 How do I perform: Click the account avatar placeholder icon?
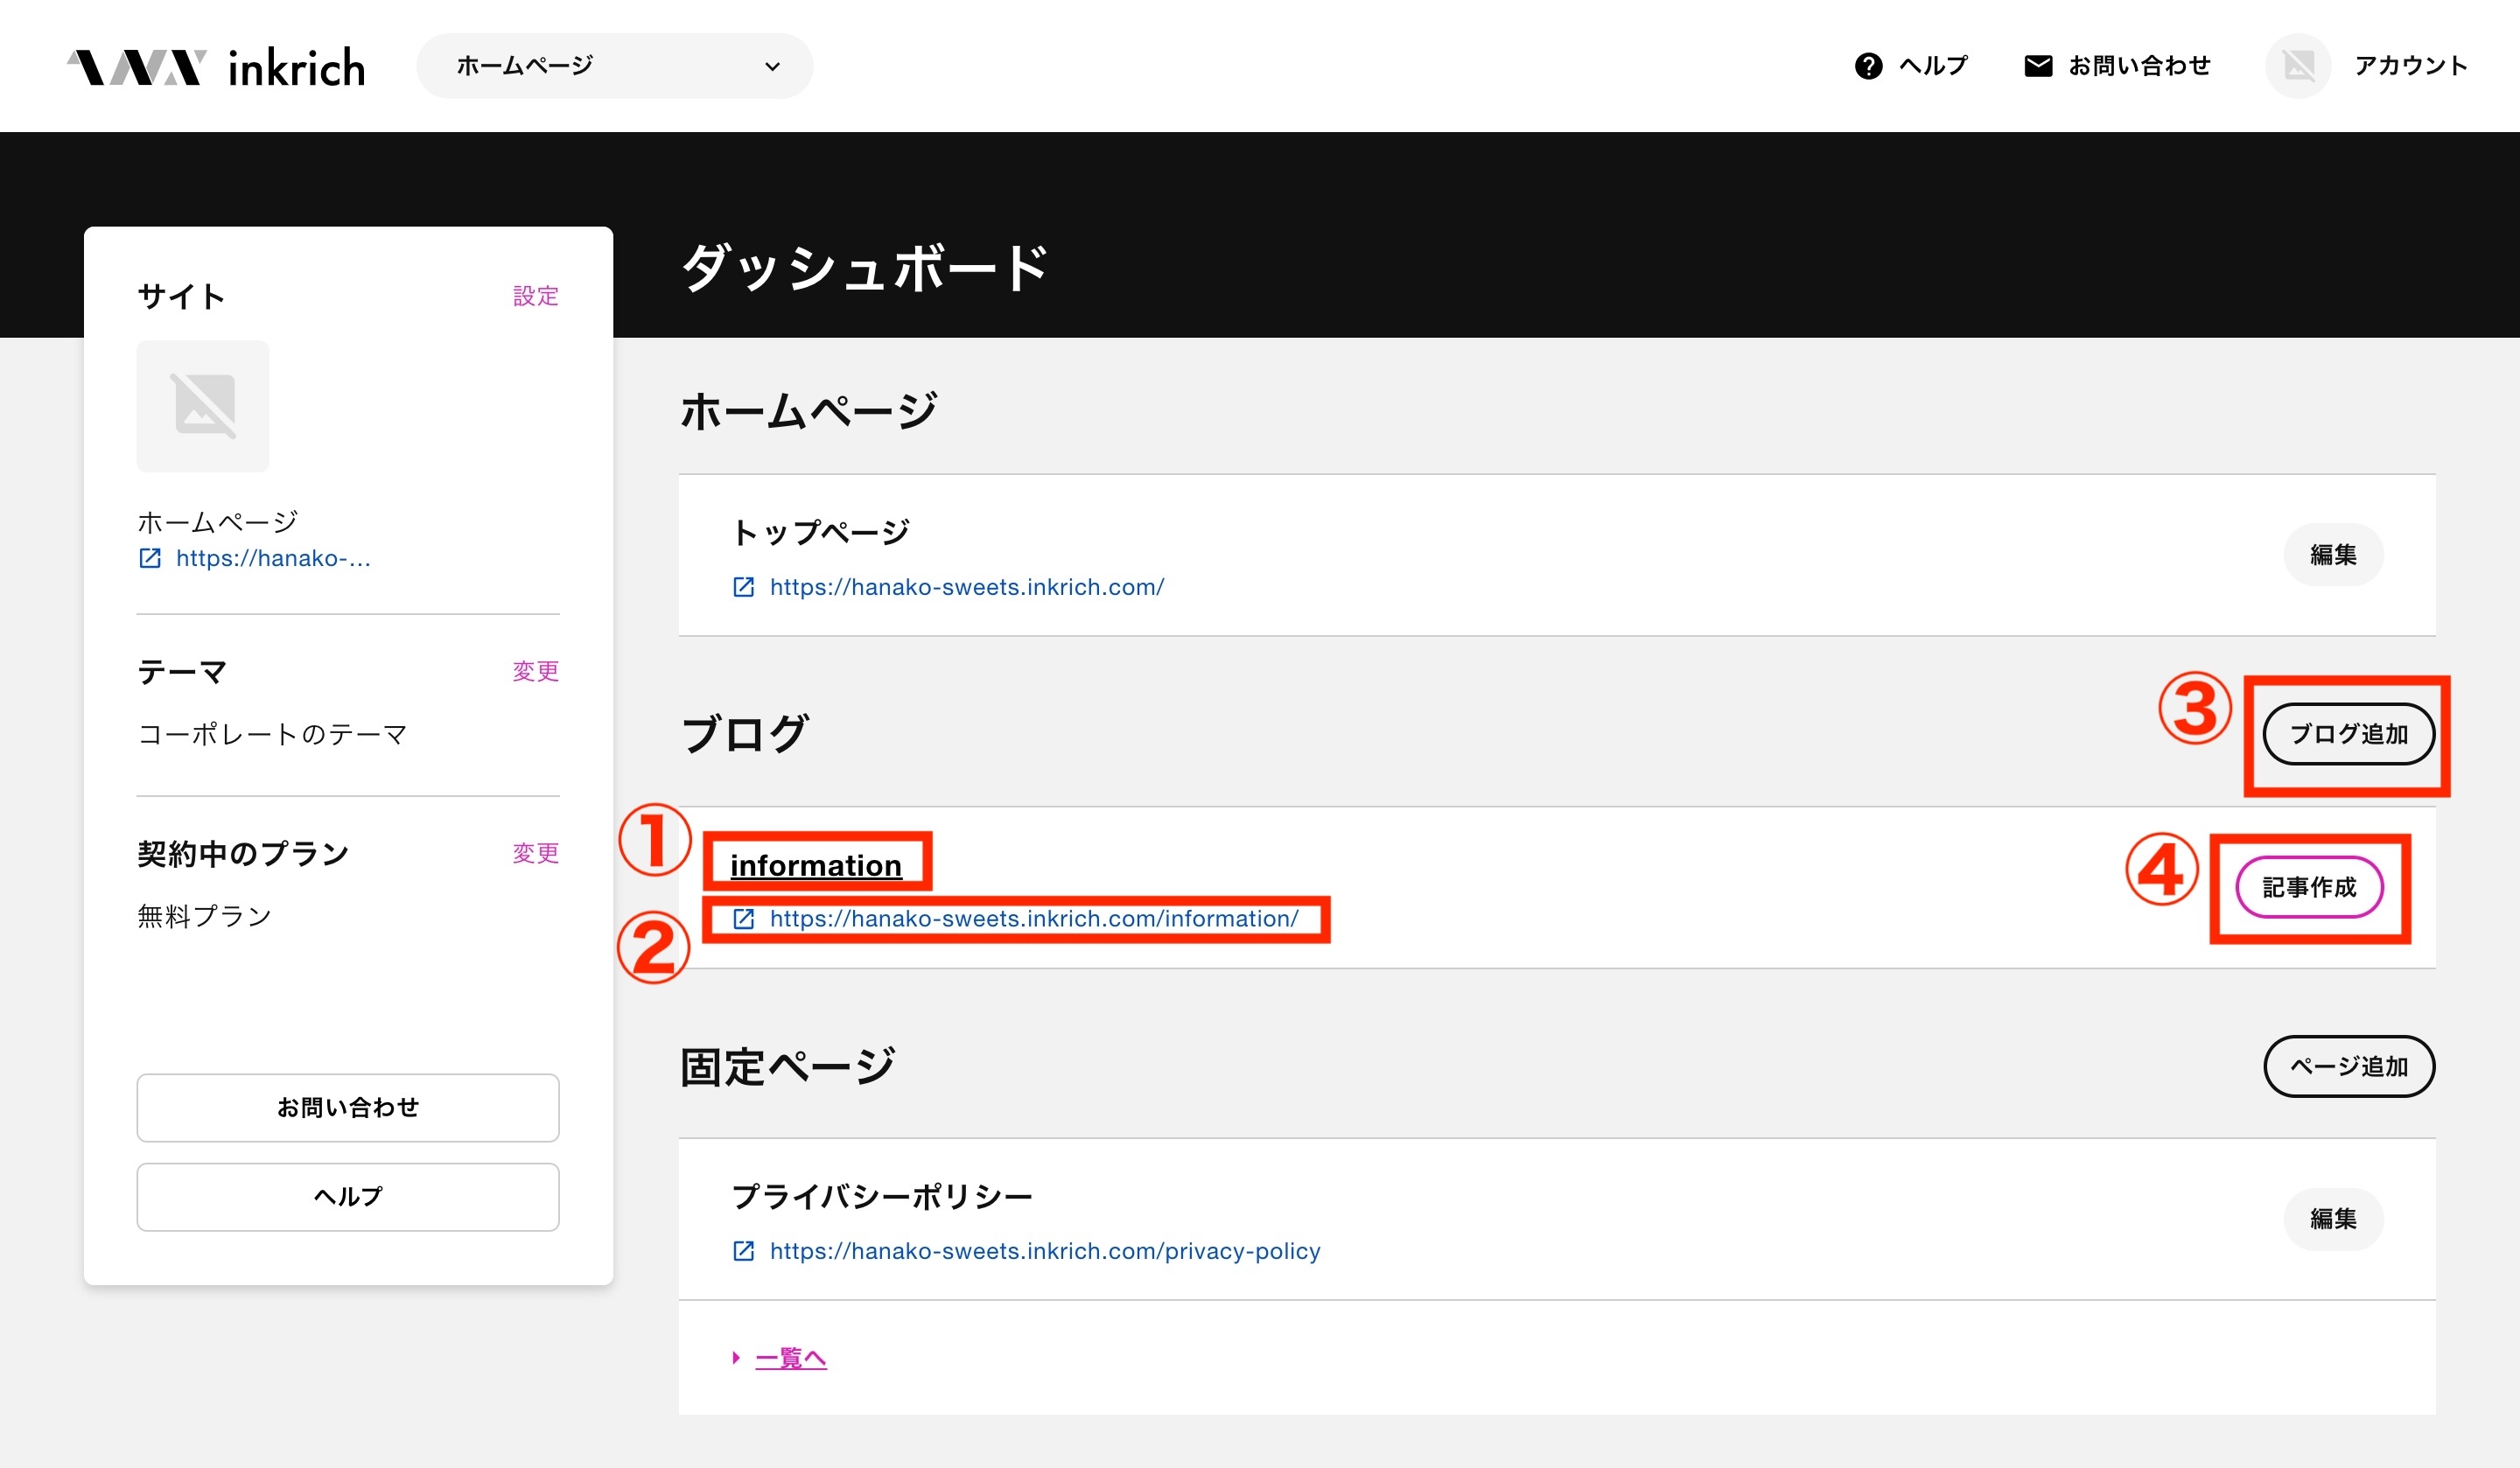click(2298, 66)
